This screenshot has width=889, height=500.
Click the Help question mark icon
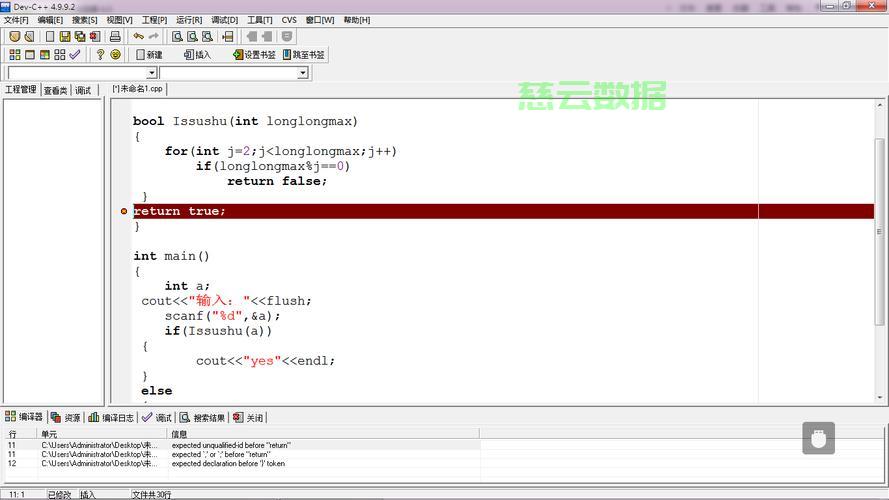100,55
